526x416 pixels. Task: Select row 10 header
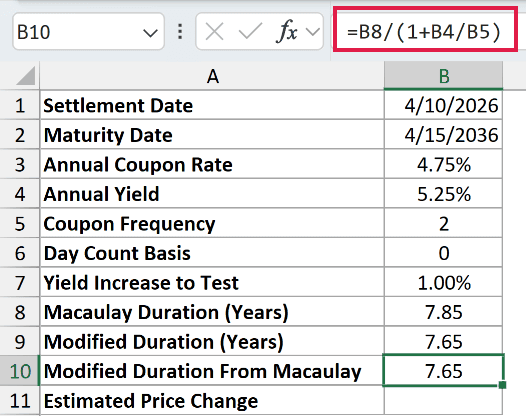pos(20,371)
